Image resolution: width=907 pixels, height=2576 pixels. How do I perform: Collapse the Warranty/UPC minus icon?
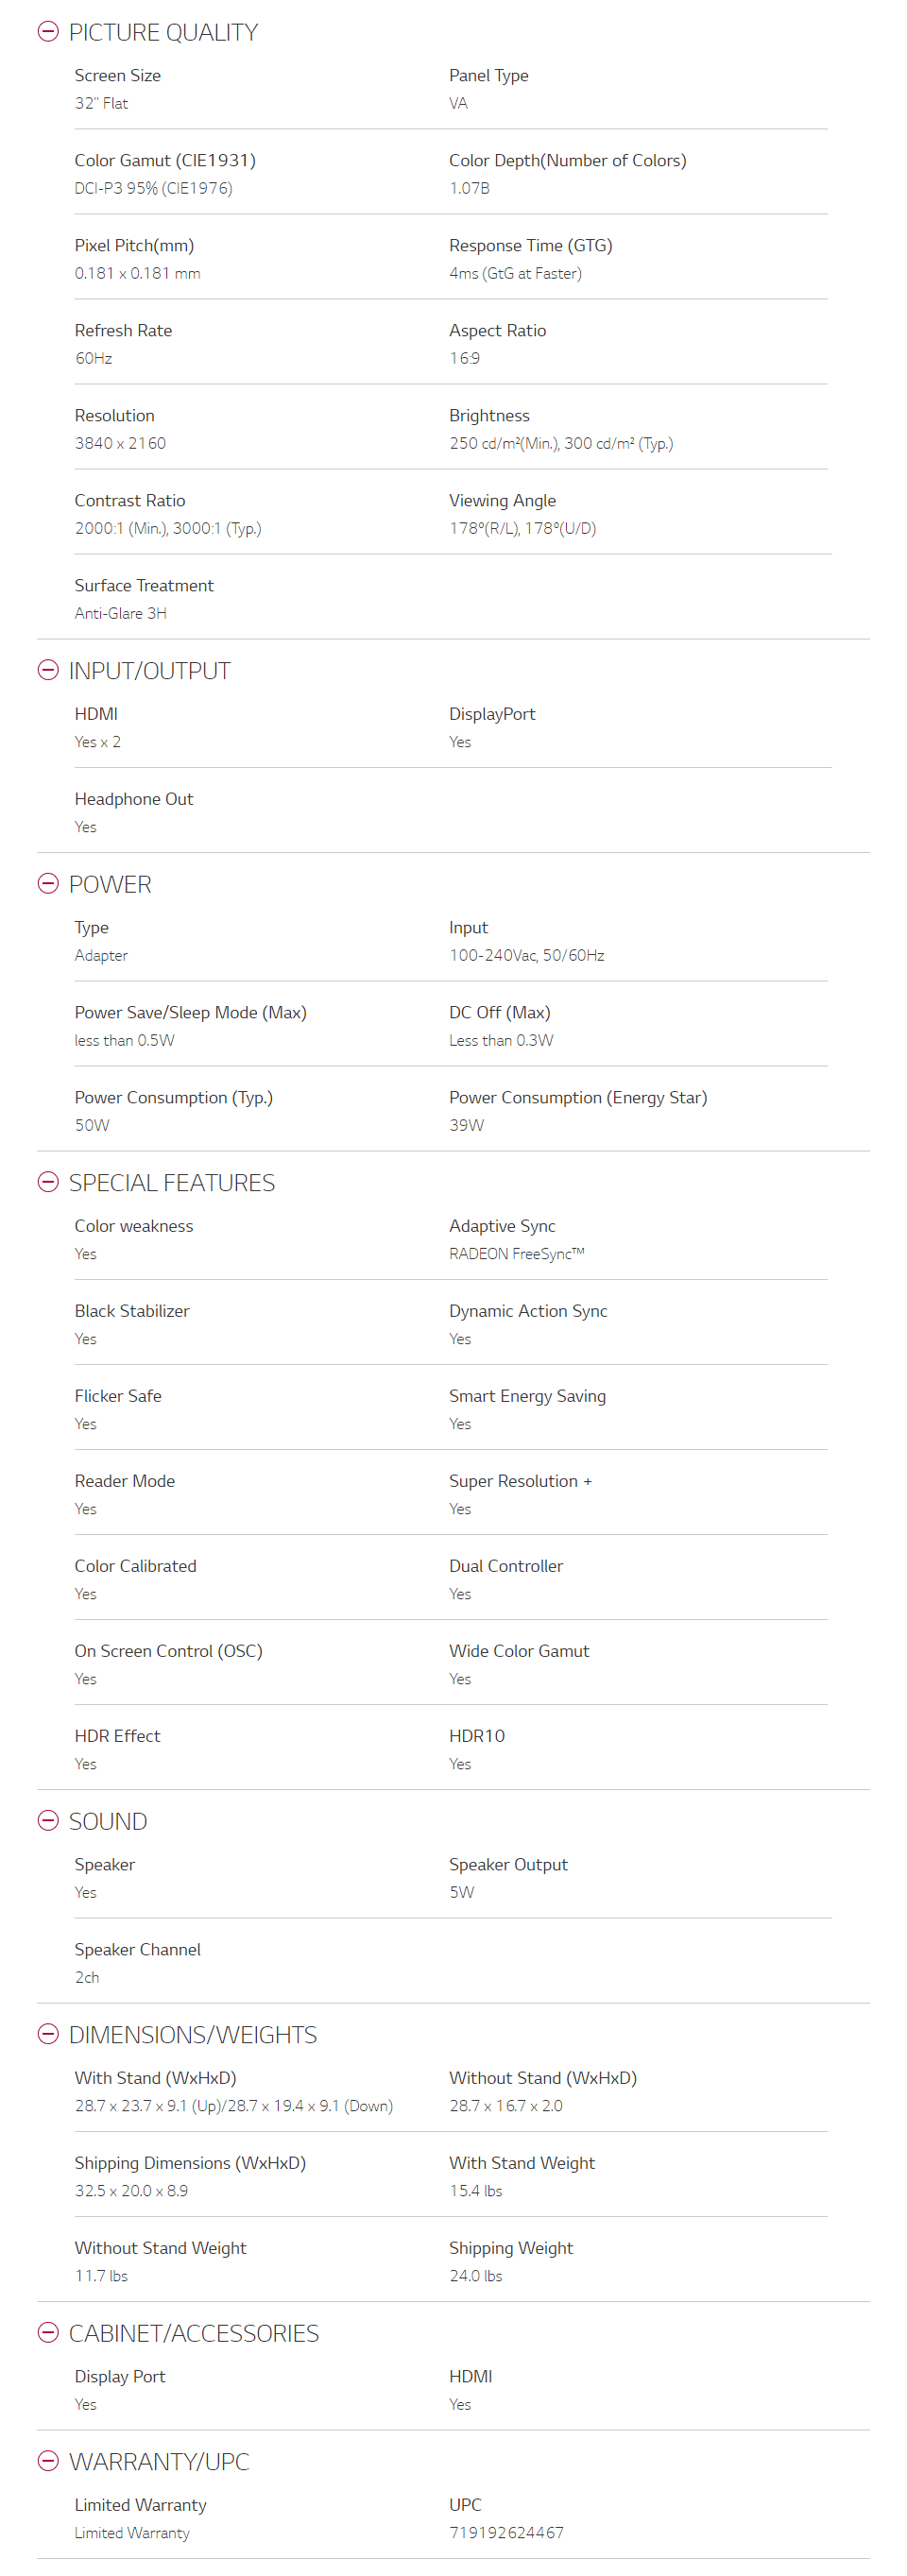point(48,2460)
